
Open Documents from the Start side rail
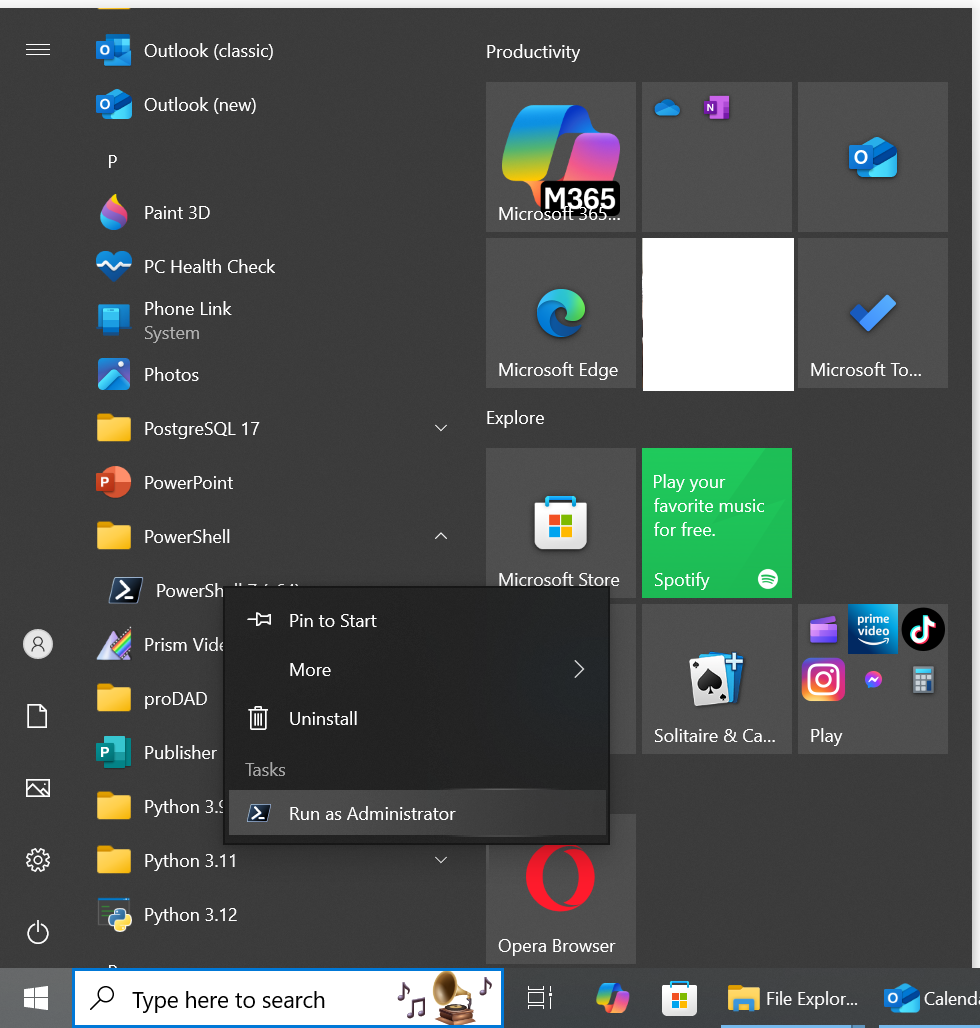click(37, 716)
